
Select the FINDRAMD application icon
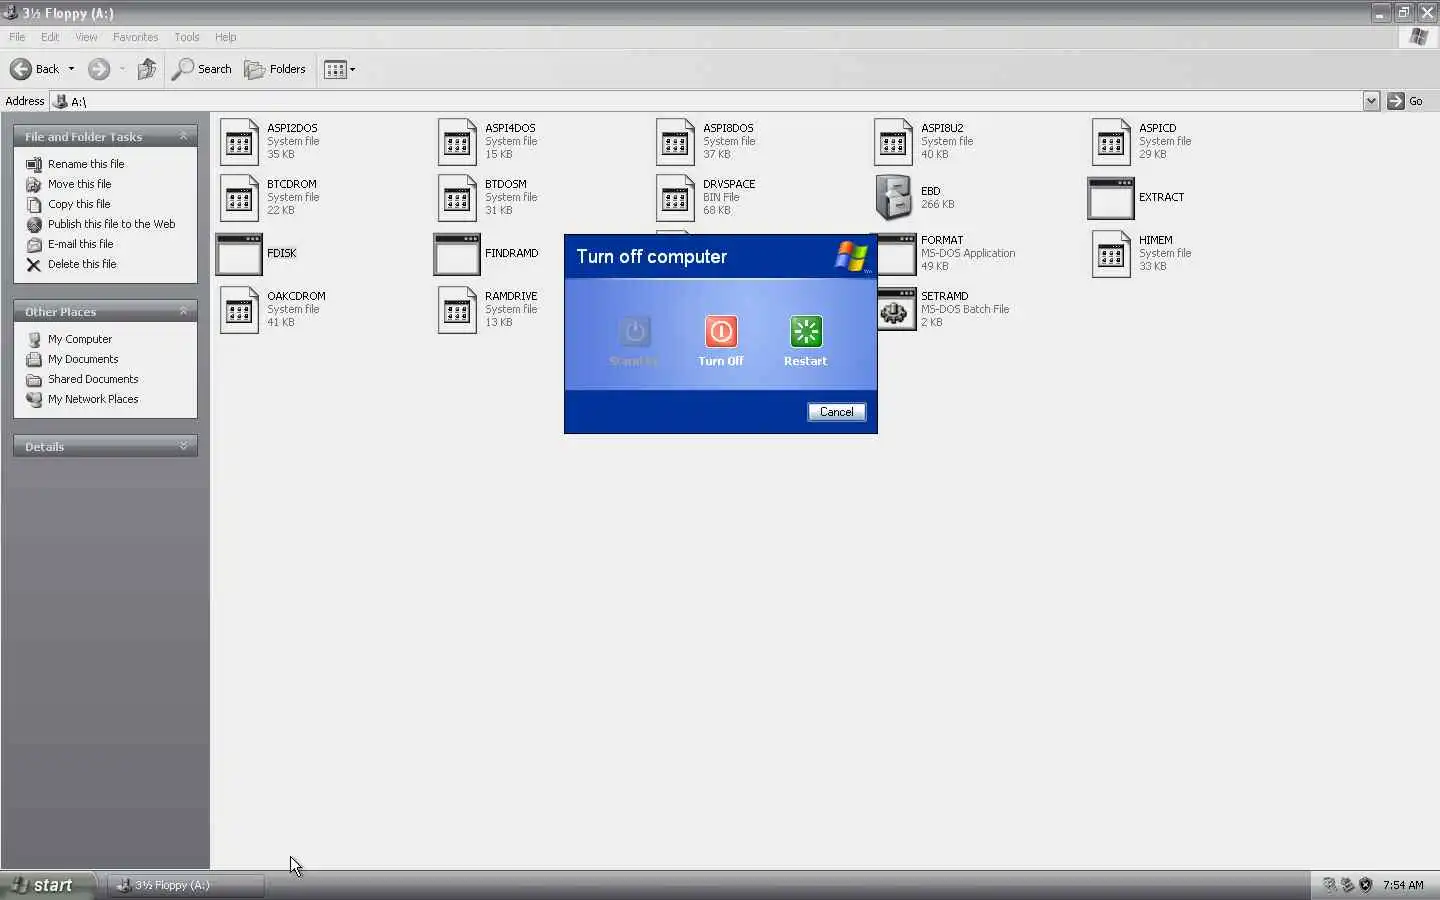457,254
